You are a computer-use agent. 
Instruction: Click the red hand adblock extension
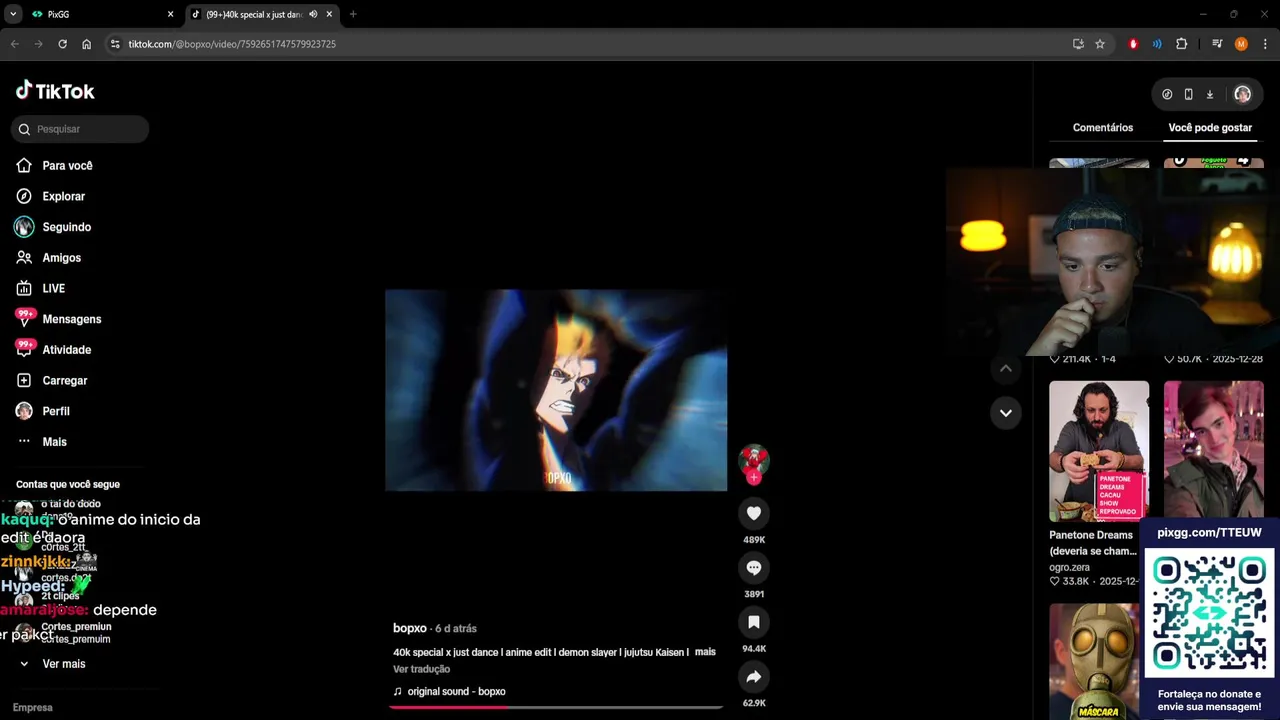click(1133, 44)
